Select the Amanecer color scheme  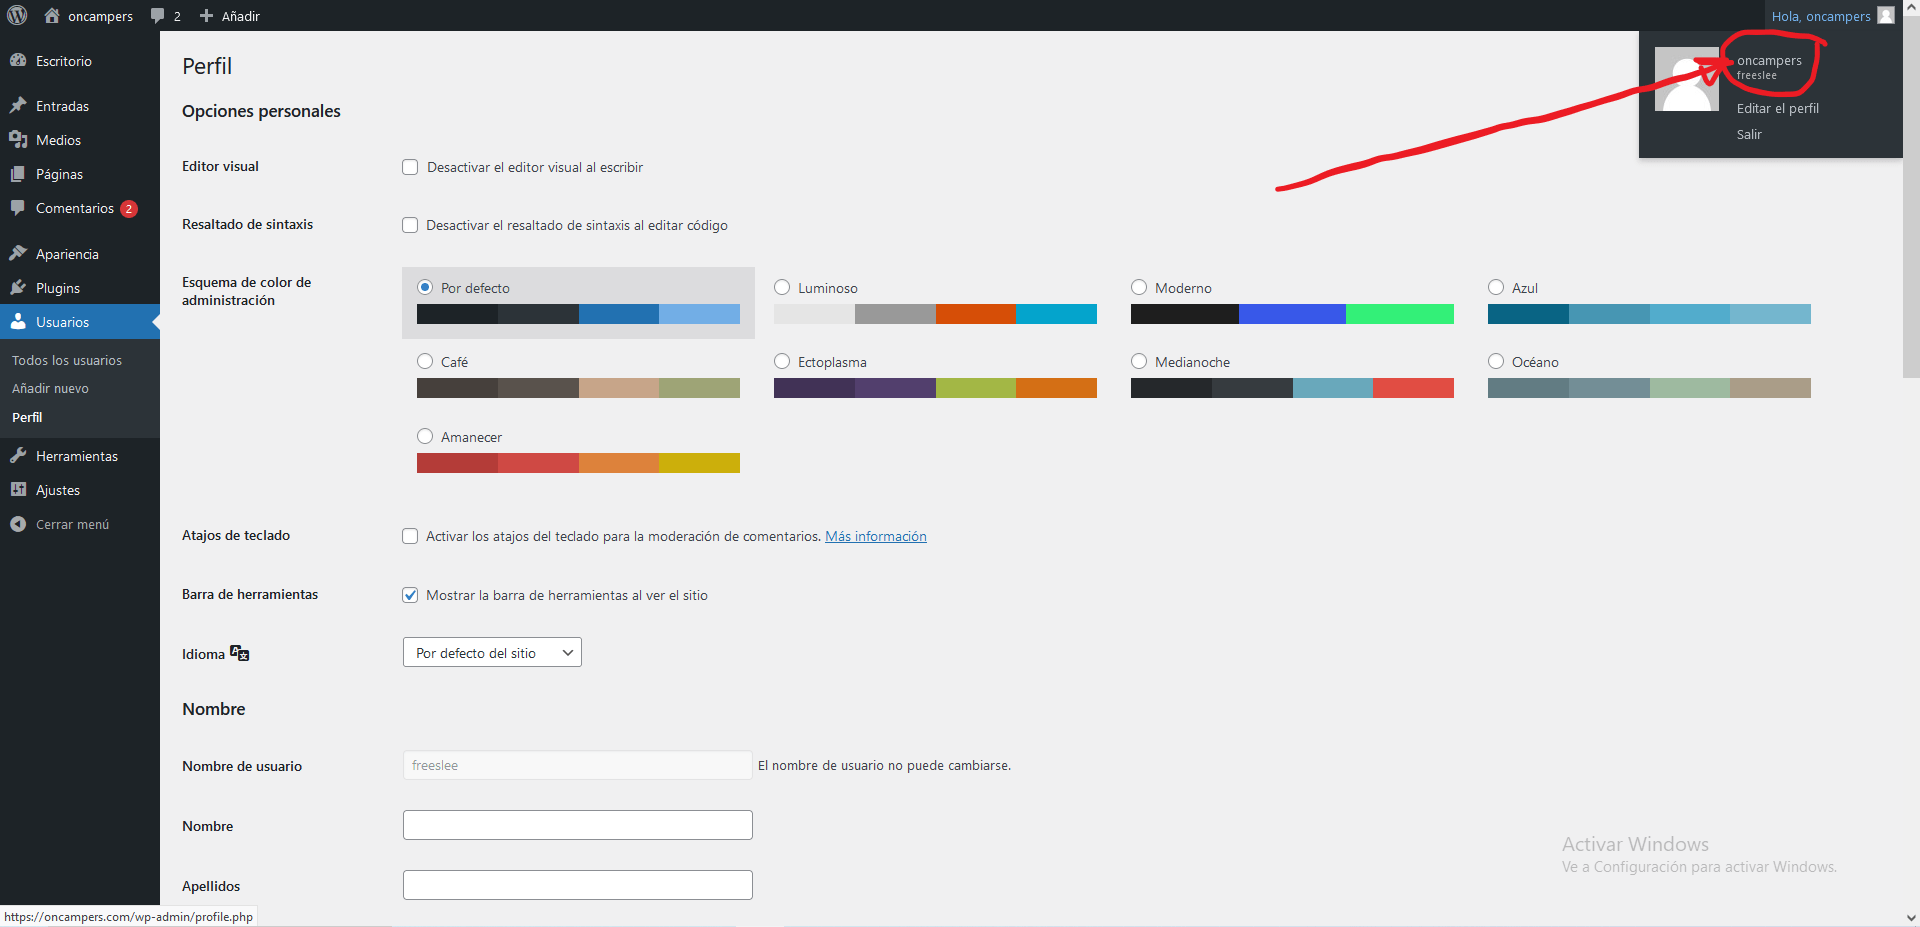coord(425,436)
